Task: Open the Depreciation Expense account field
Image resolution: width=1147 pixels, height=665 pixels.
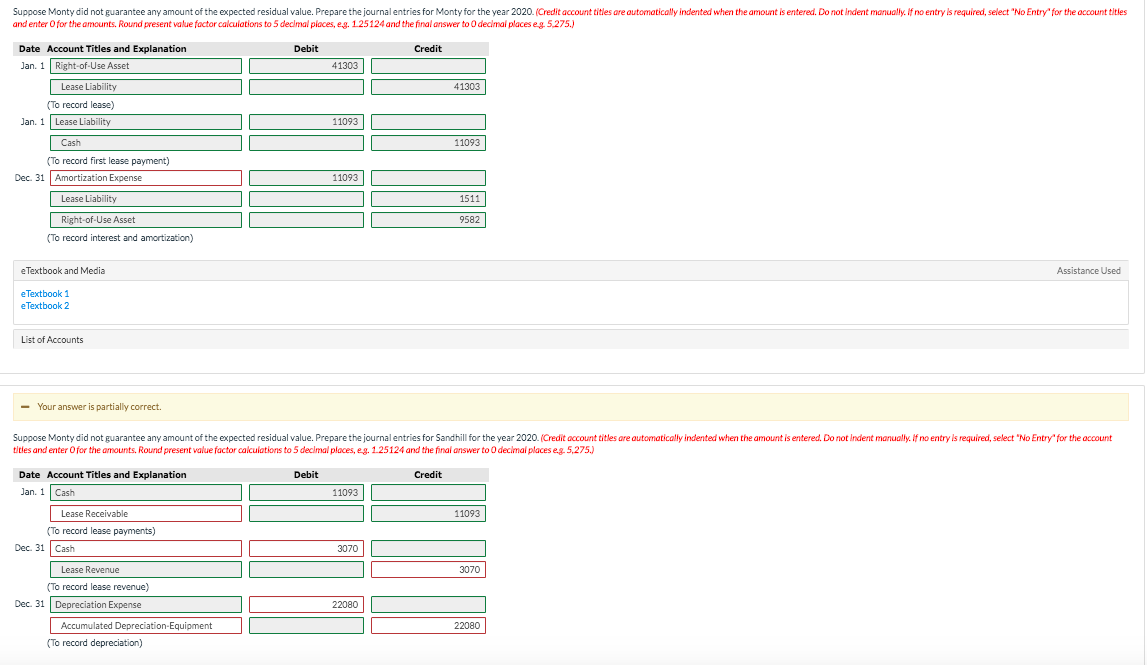Action: 146,605
